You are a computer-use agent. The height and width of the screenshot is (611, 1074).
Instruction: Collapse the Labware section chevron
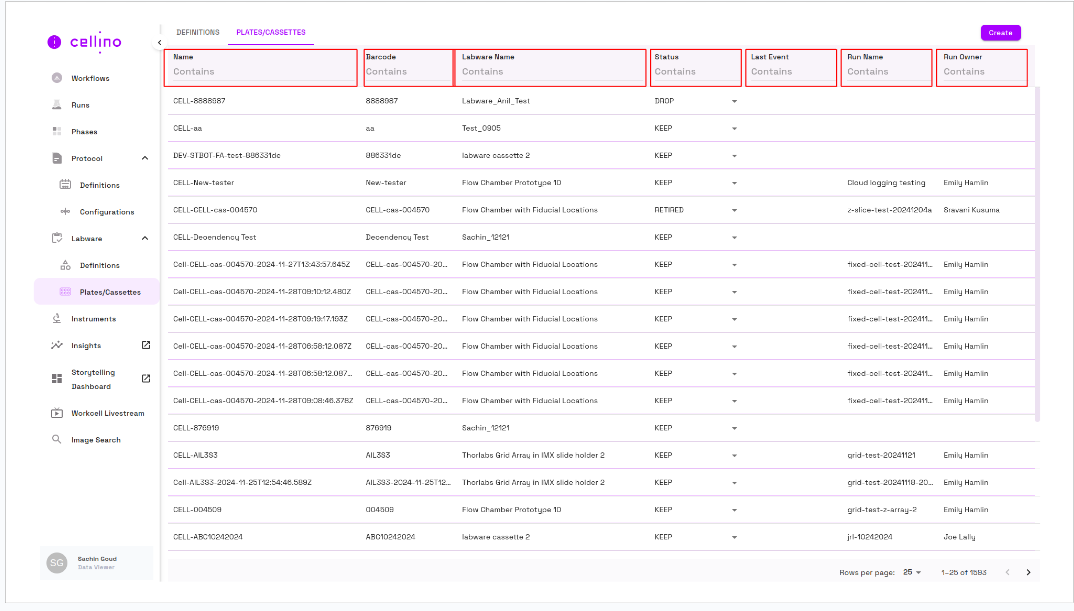click(145, 238)
